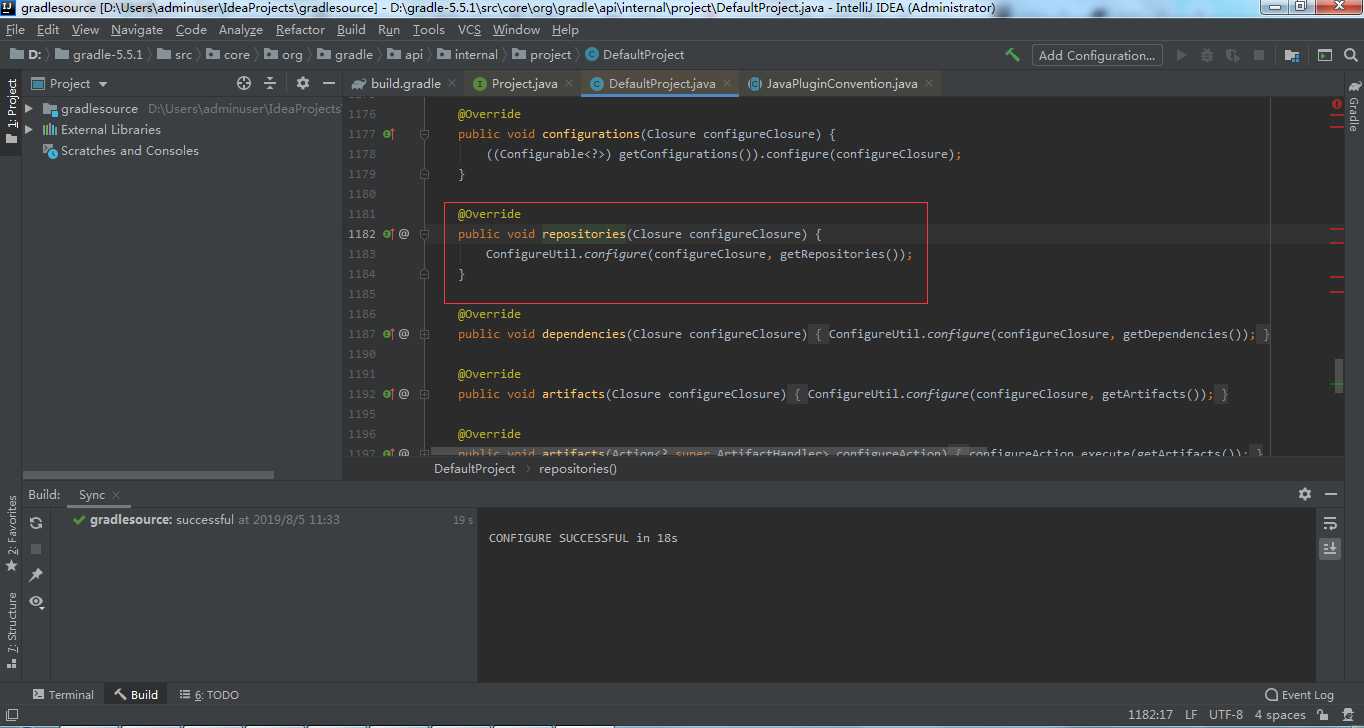Expand the gradlesource project node

point(29,108)
